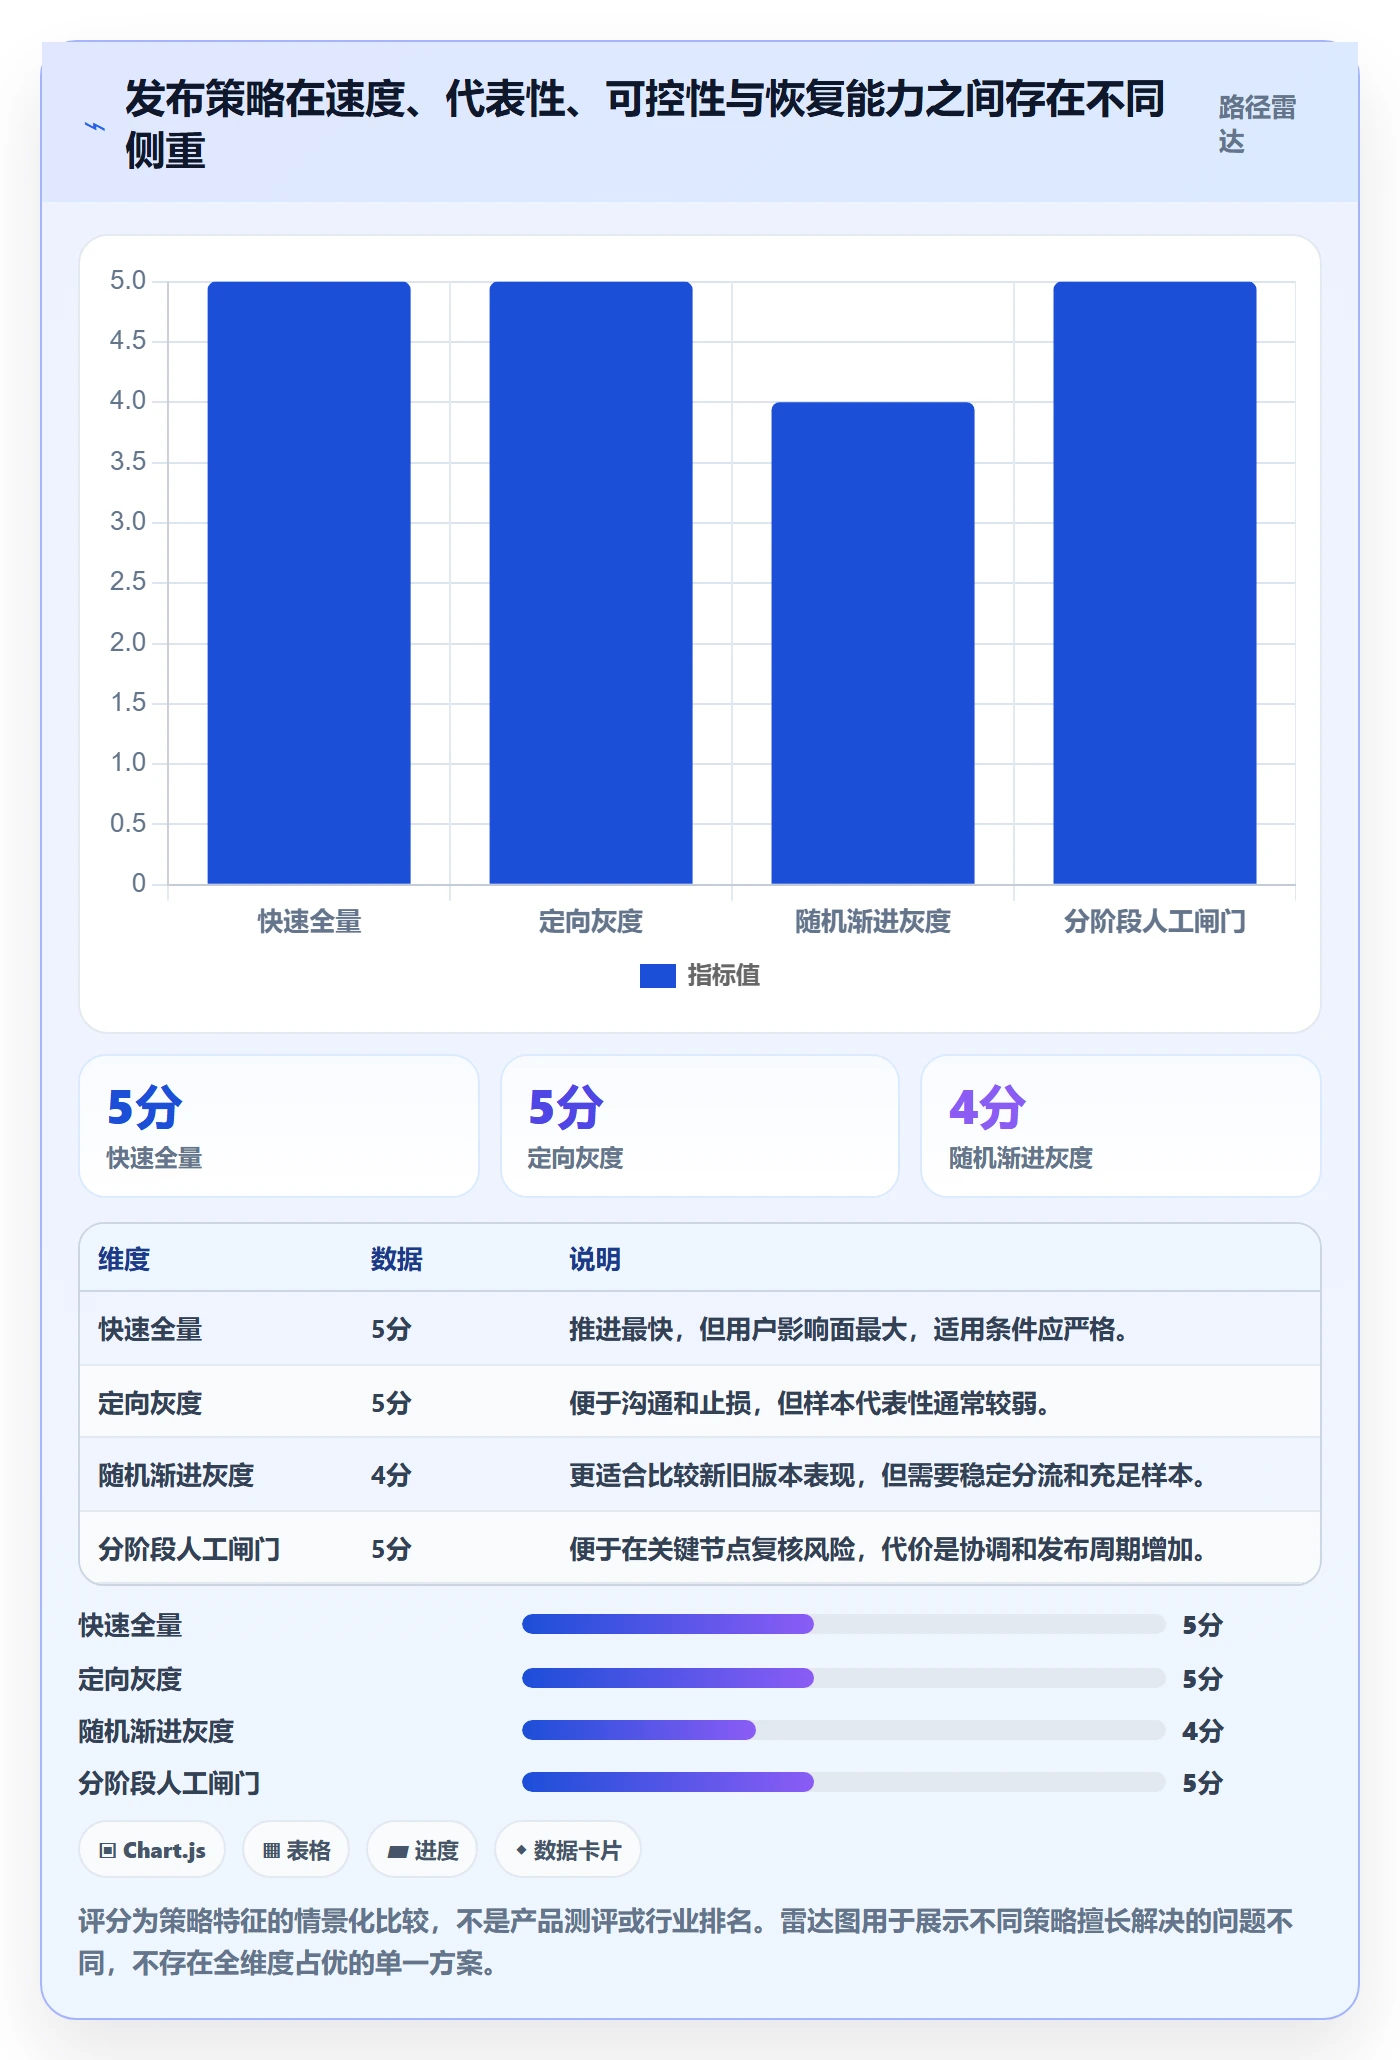Click the 快速全量 progress bar
Viewport: 1400px width, 2060px height.
pos(843,1624)
